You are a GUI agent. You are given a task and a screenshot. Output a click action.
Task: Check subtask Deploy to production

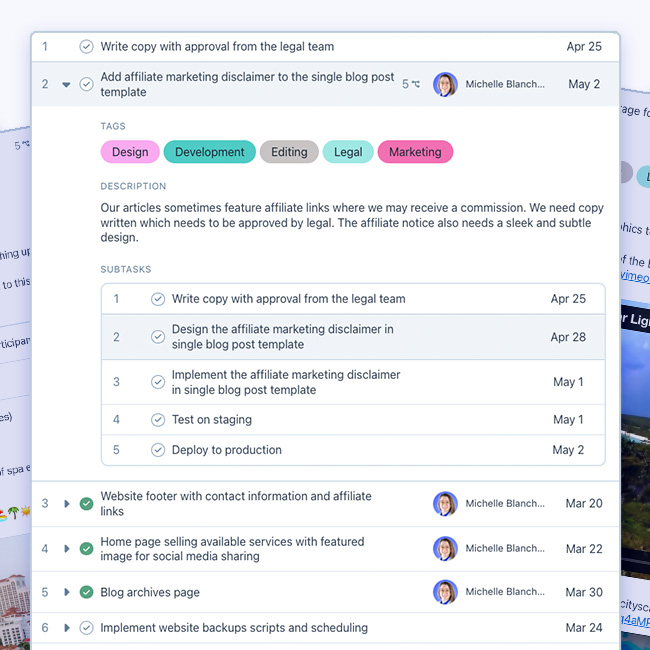[x=158, y=450]
